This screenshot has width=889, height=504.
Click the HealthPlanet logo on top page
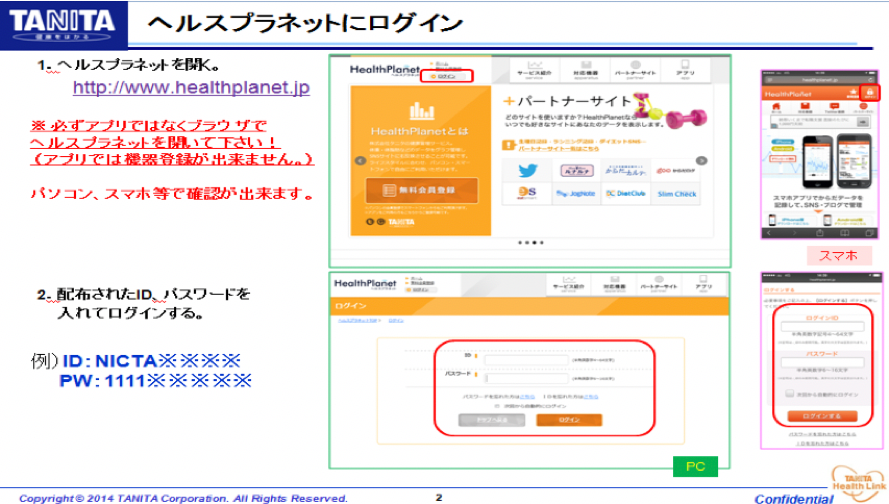point(385,71)
